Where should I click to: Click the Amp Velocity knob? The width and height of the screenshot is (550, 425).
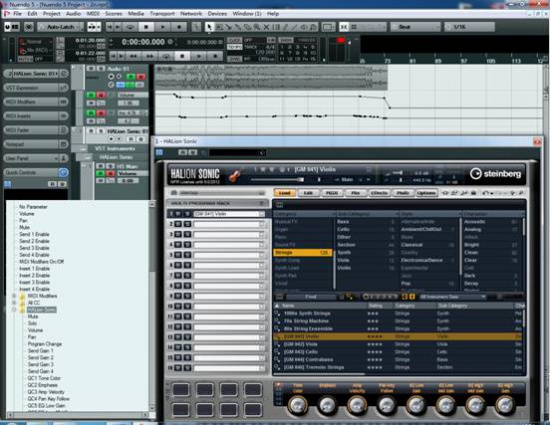coord(357,405)
